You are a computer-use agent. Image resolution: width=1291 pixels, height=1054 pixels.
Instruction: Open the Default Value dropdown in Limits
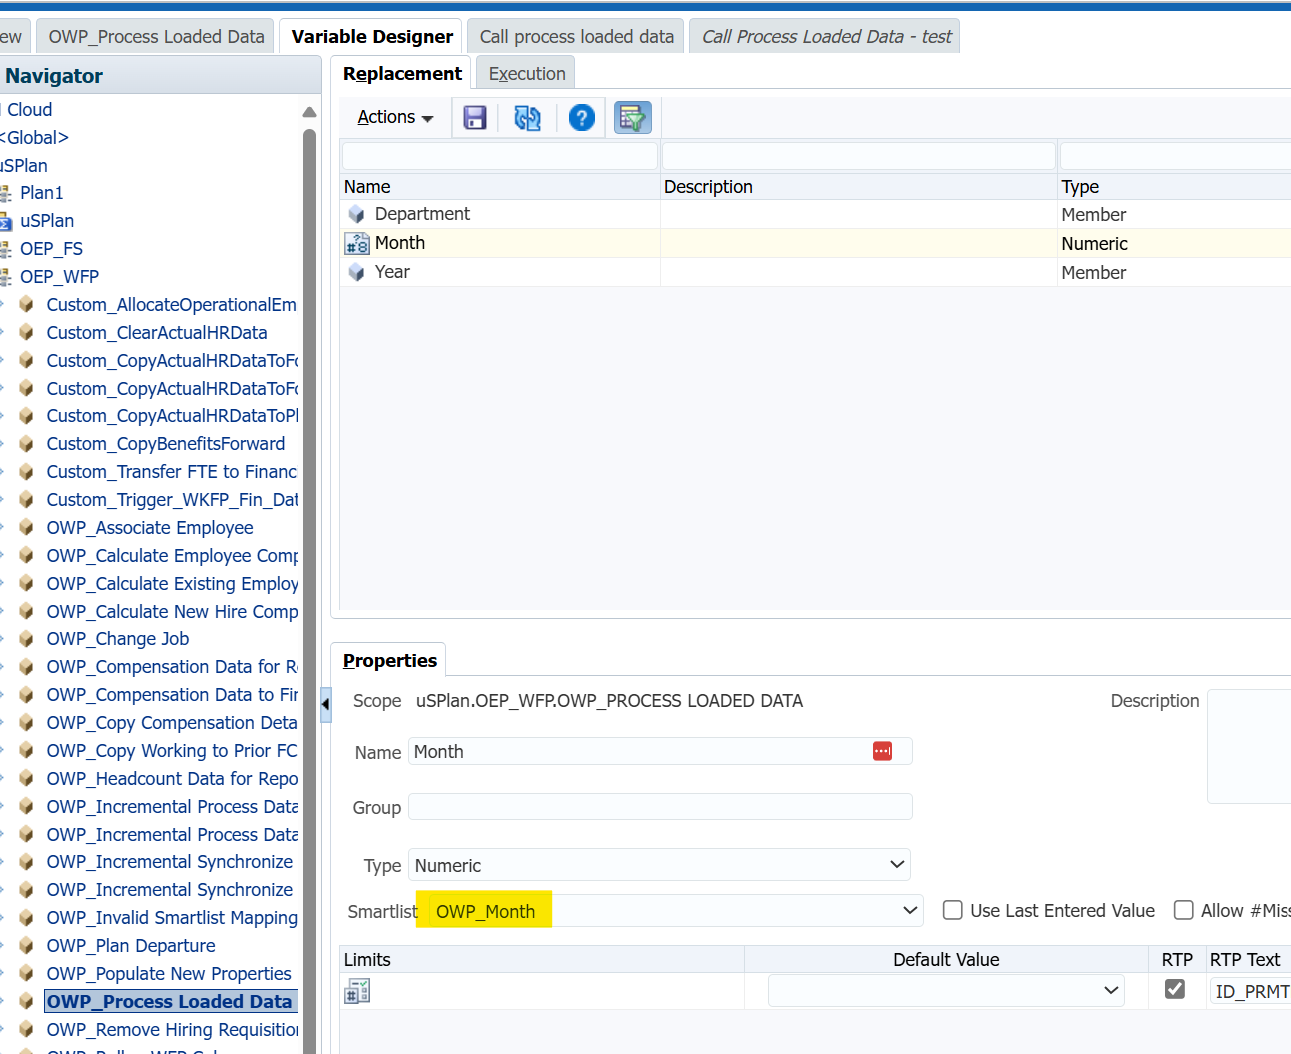click(x=1110, y=990)
